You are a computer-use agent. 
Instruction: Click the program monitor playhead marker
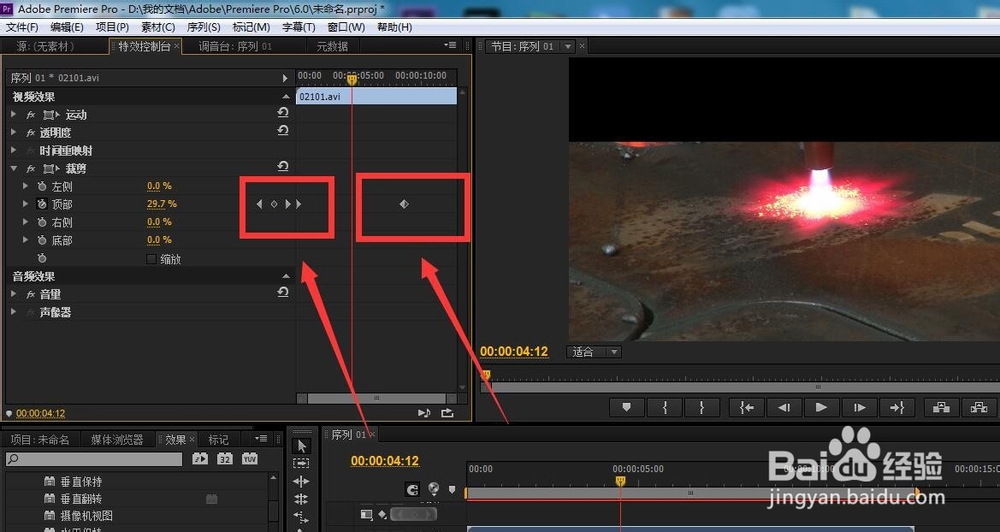[x=485, y=375]
